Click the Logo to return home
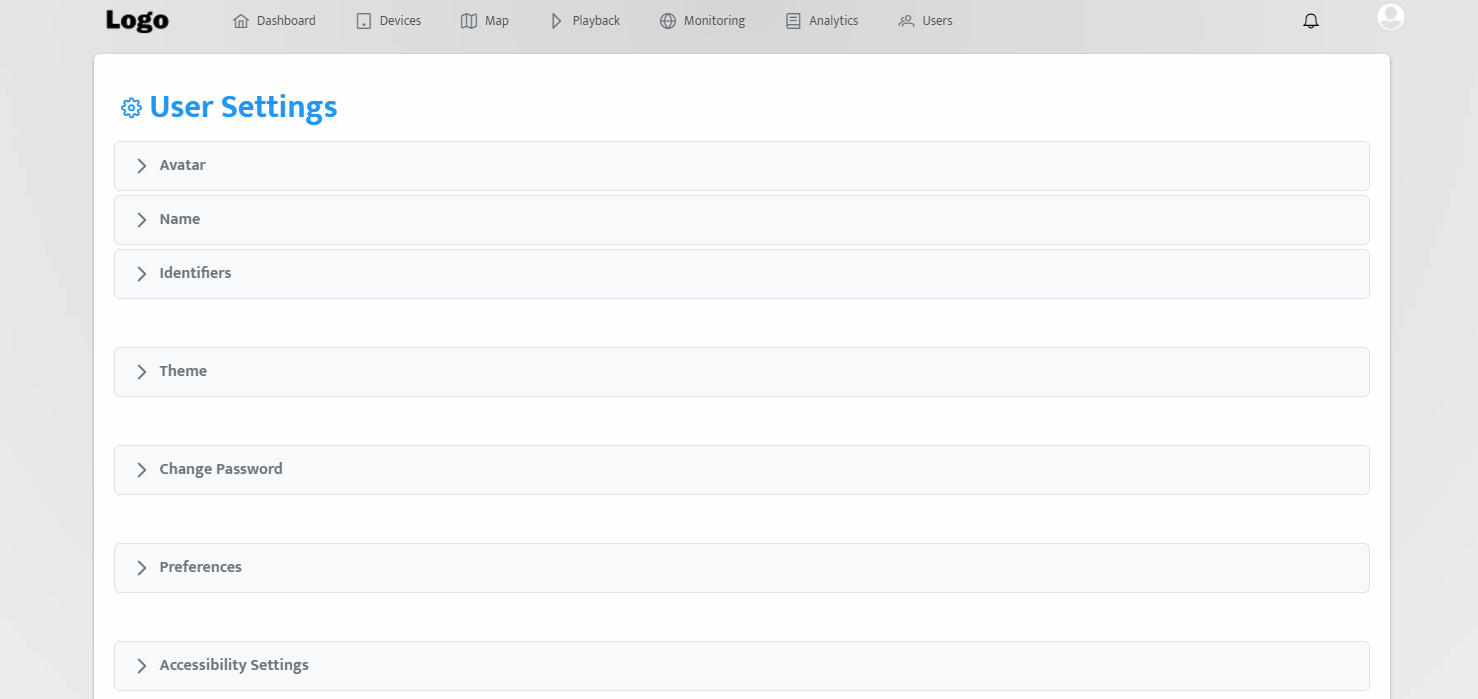This screenshot has width=1478, height=699. click(x=137, y=21)
